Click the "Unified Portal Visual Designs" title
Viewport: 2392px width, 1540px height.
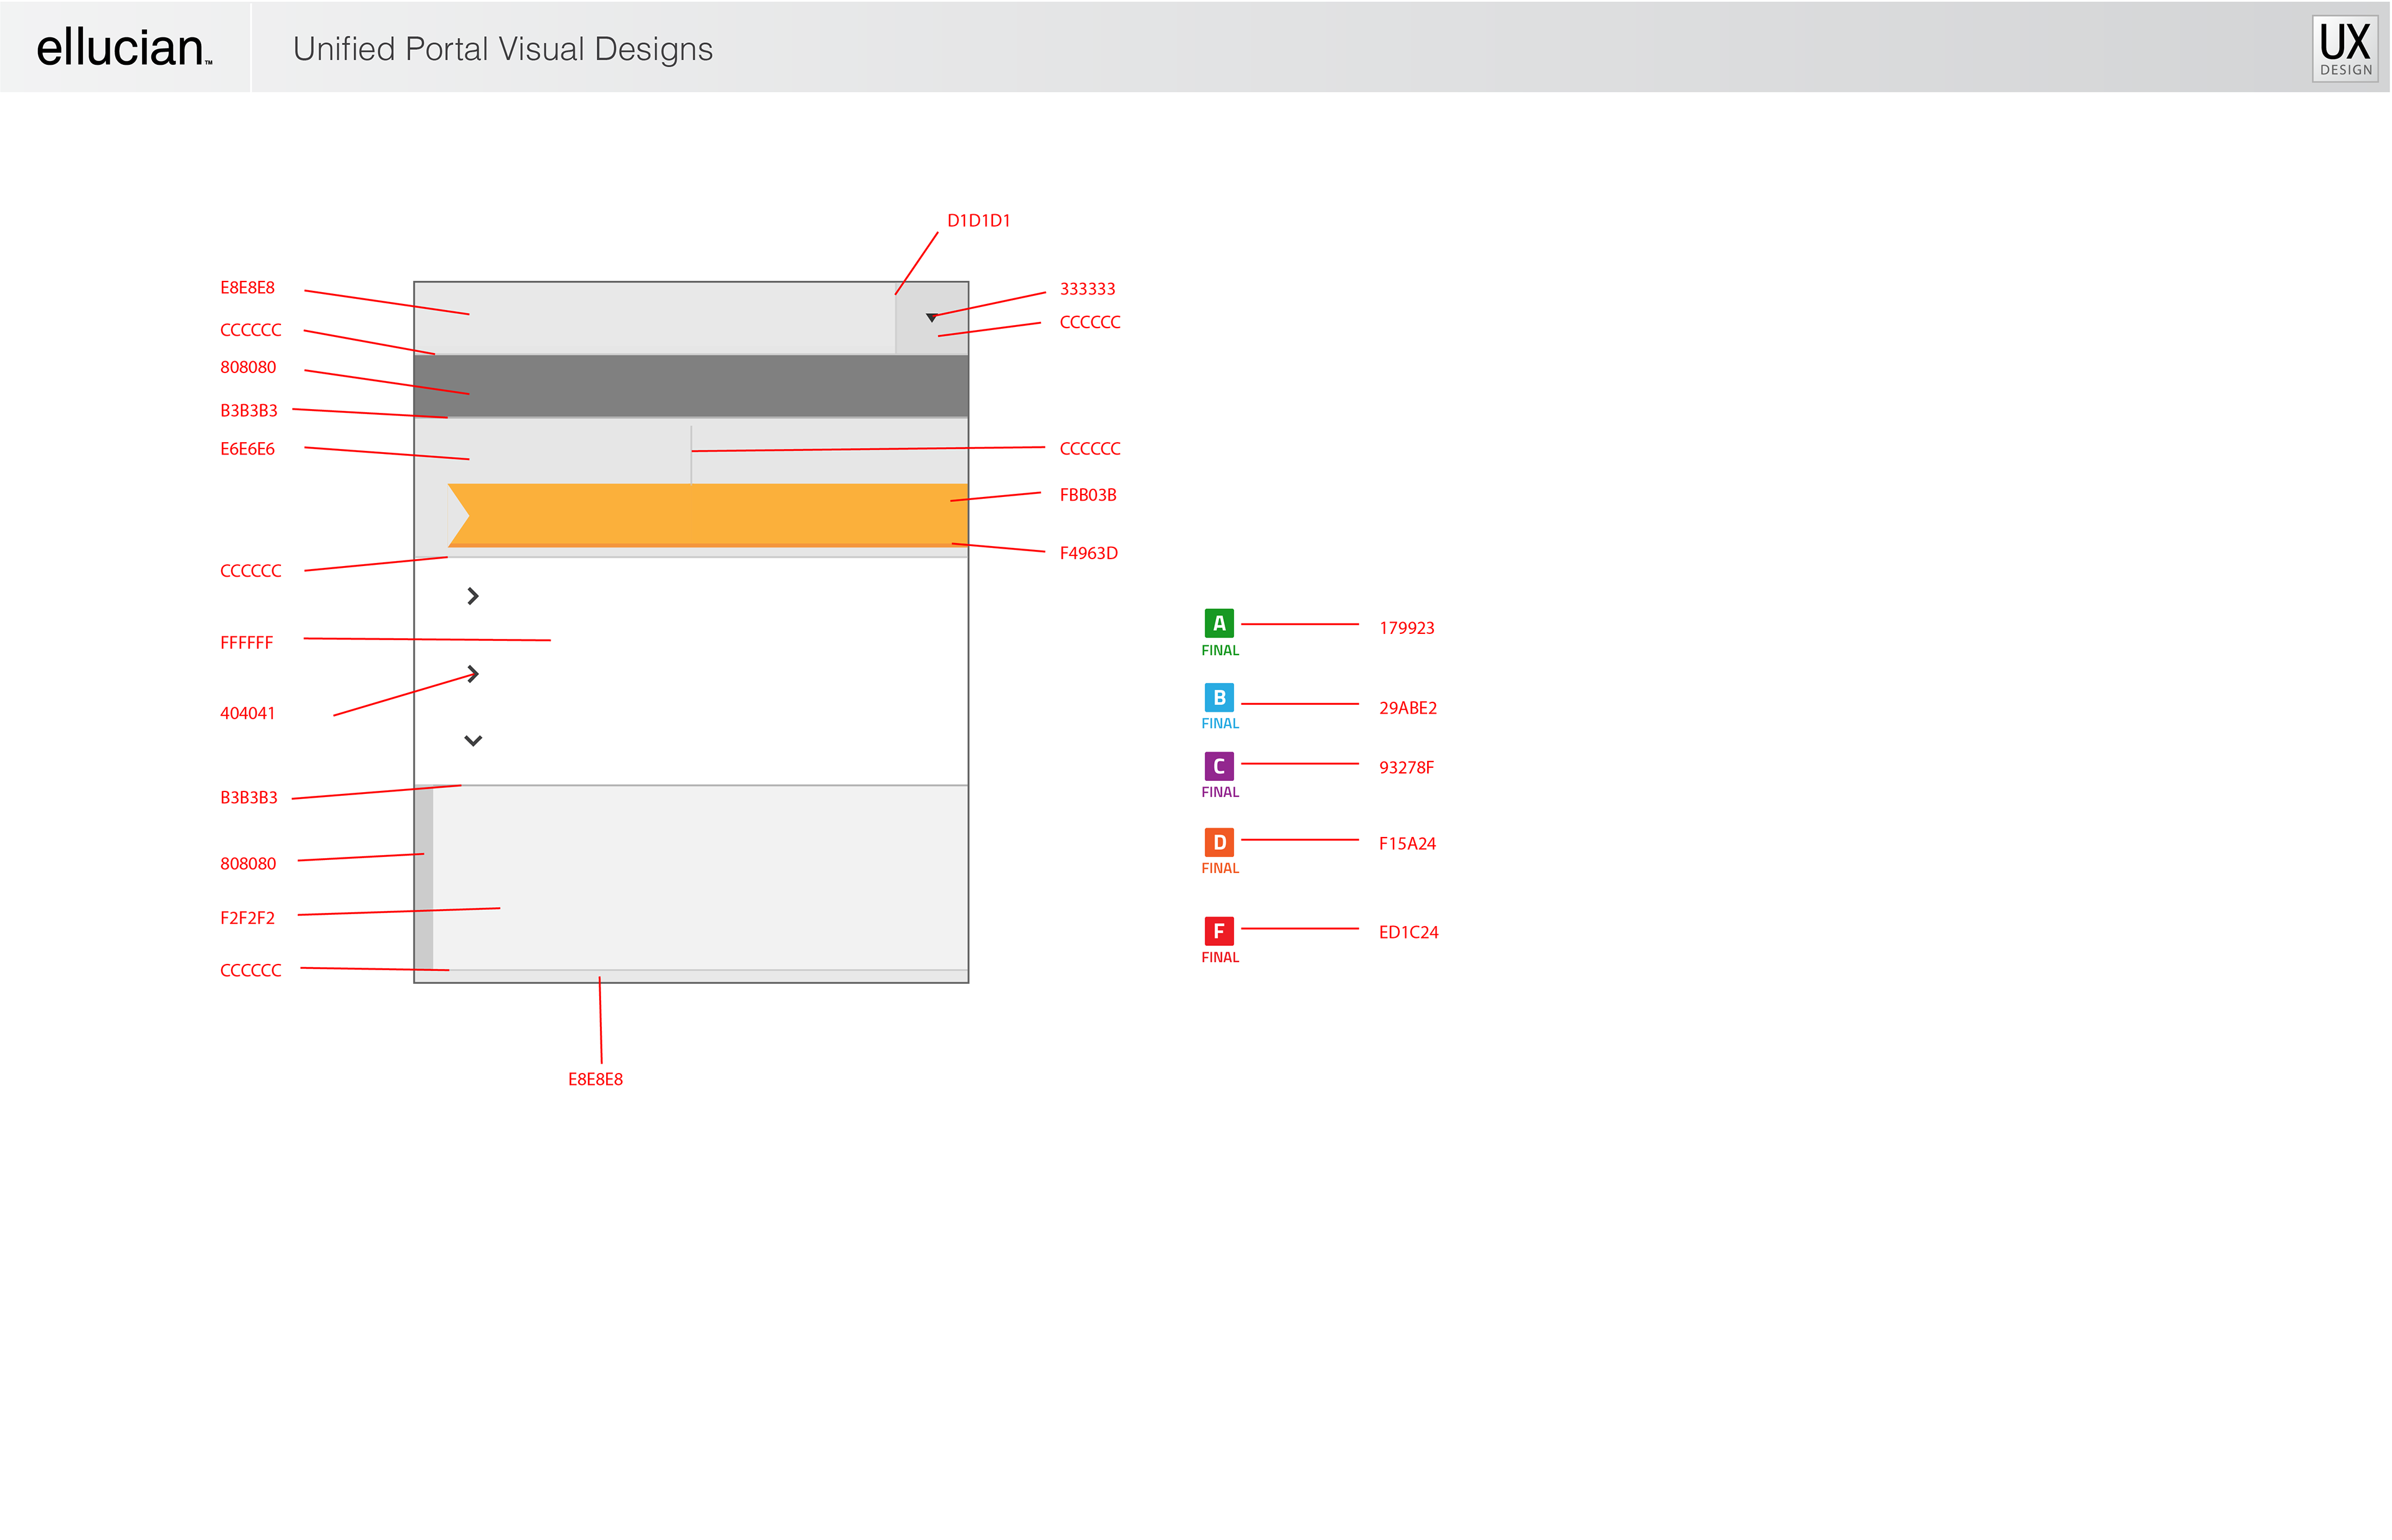tap(502, 49)
